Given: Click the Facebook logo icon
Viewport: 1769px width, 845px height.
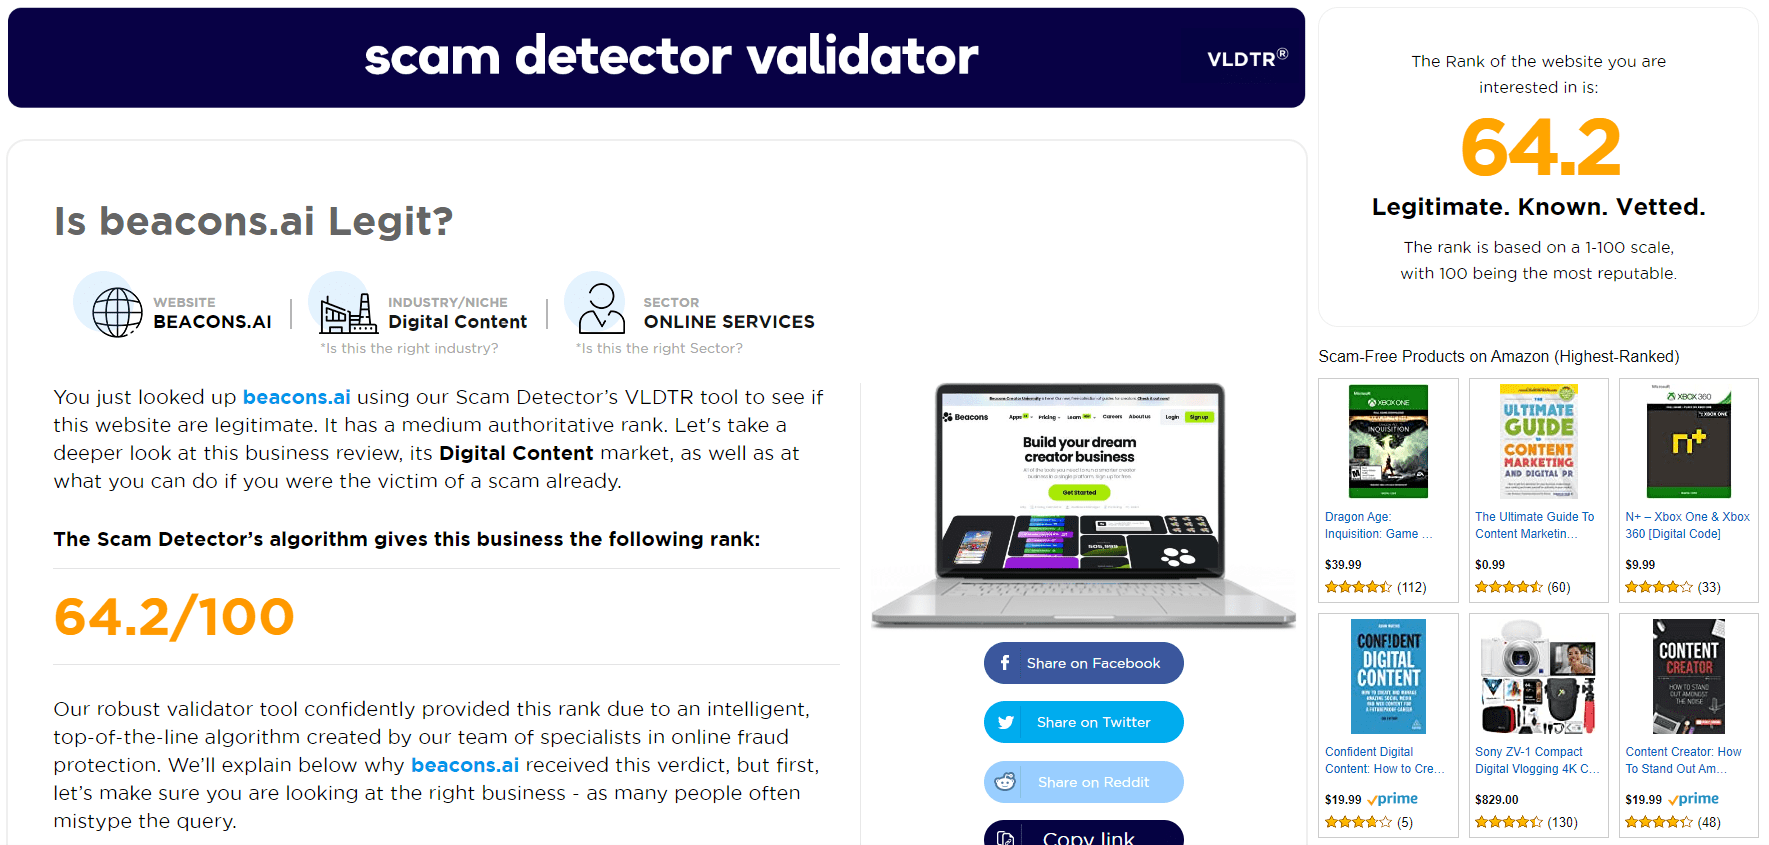Looking at the screenshot, I should (1005, 663).
